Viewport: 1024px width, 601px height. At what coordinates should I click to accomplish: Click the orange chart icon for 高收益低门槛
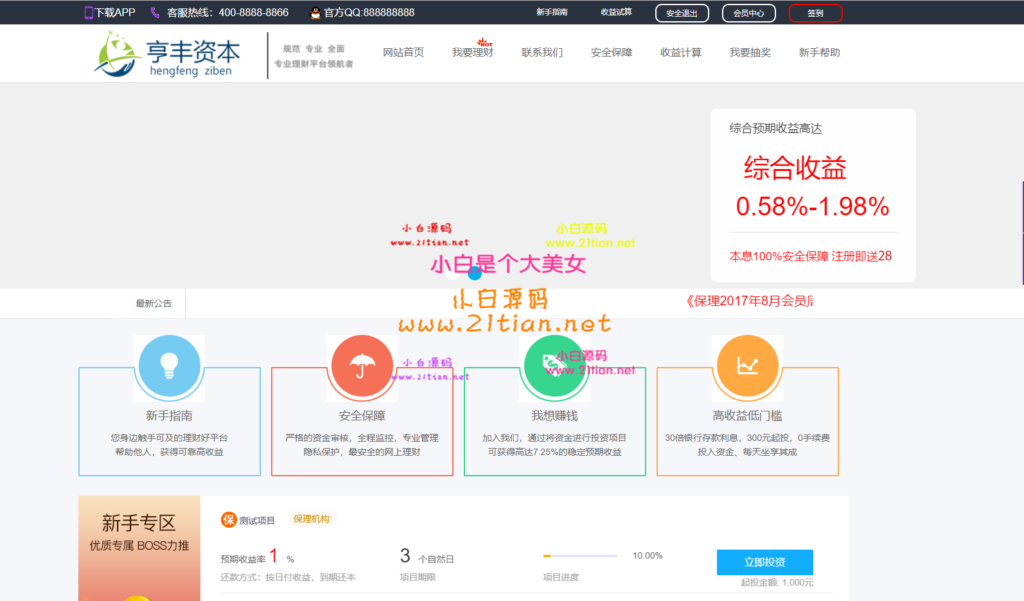tap(746, 367)
